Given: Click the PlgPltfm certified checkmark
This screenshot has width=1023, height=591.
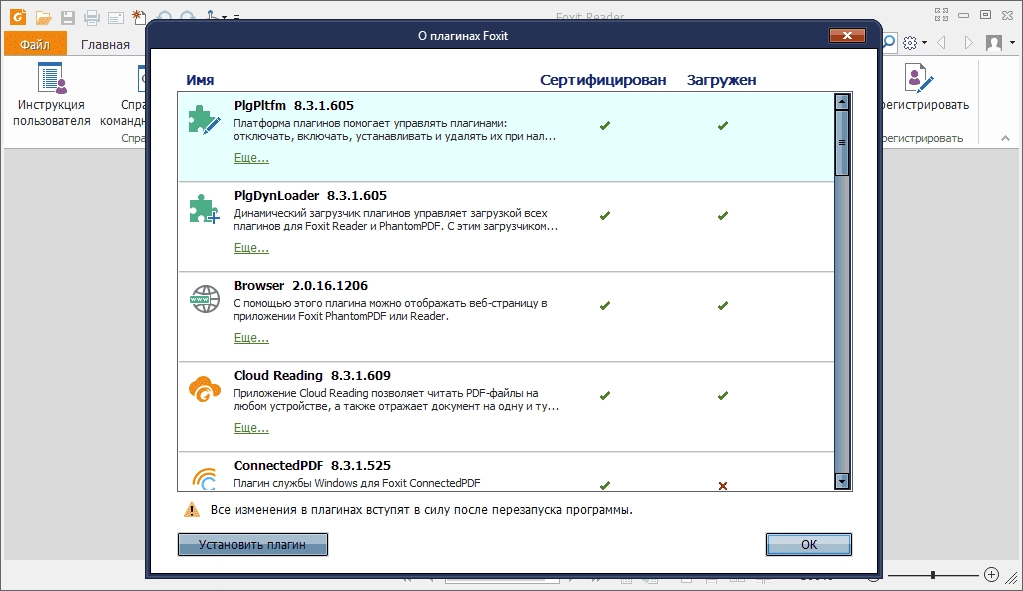Looking at the screenshot, I should (605, 126).
